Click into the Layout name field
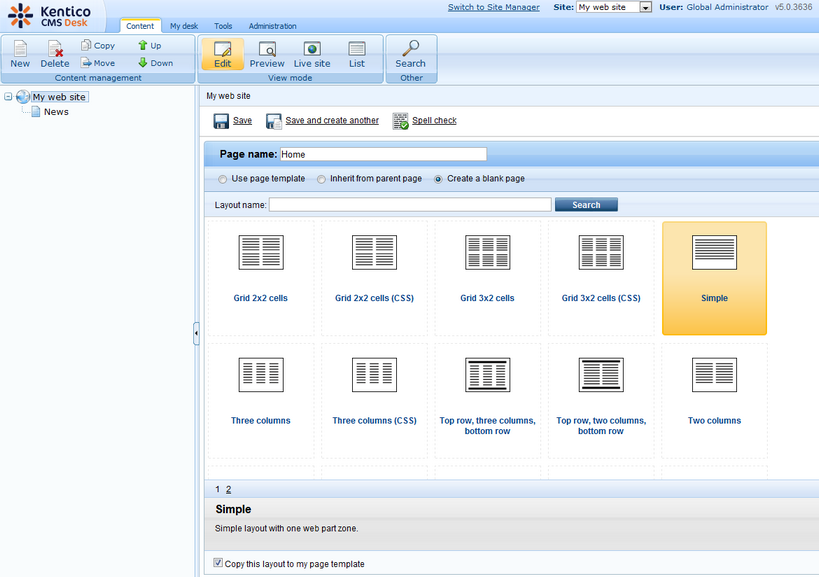The image size is (819, 577). (x=410, y=205)
